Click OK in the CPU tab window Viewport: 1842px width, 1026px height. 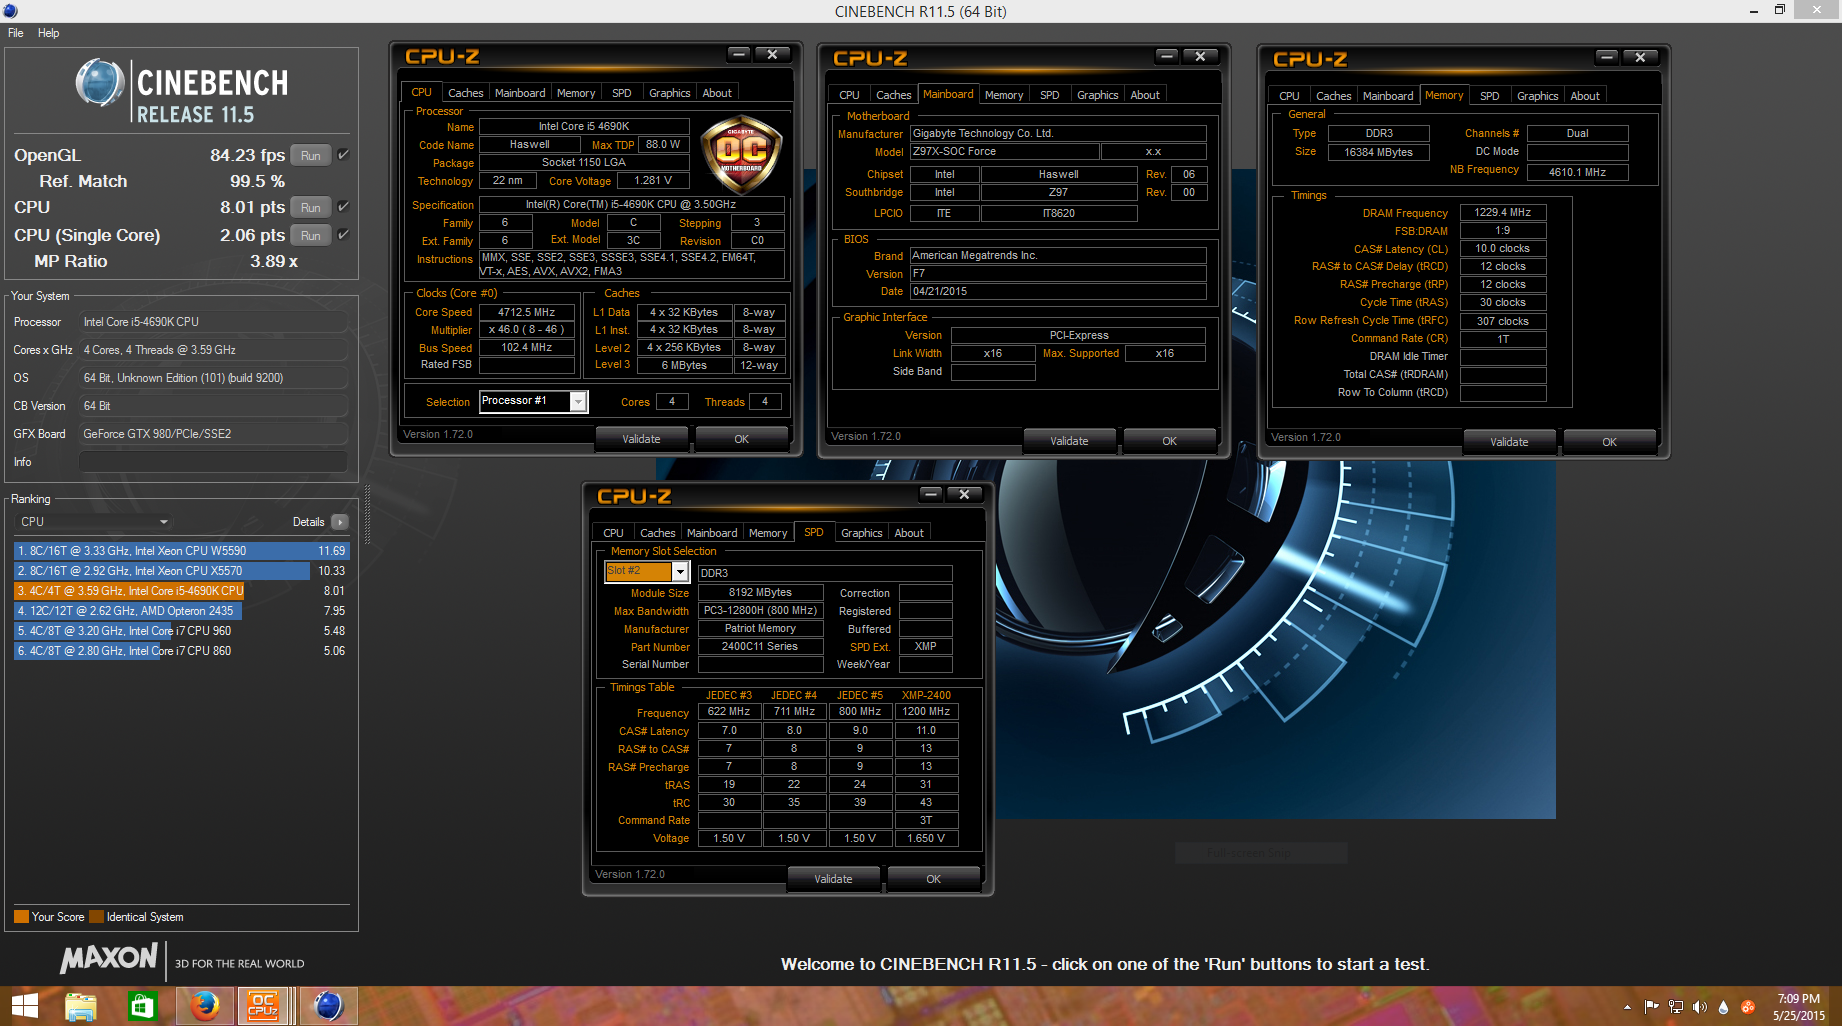[x=741, y=439]
